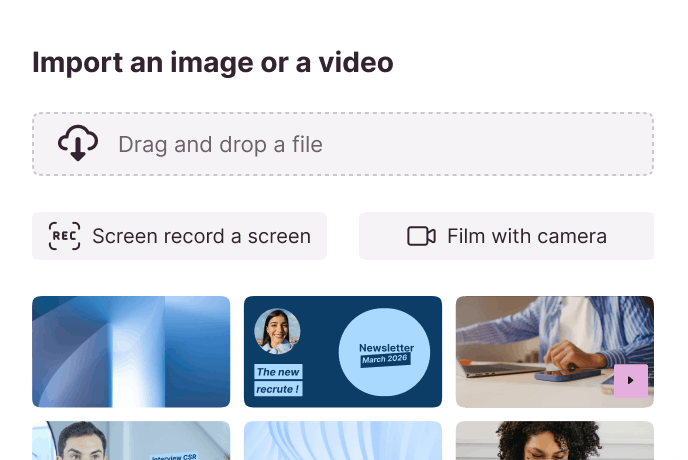Click the "Screen record a screen" button label
This screenshot has height=460, width=688.
tap(201, 236)
